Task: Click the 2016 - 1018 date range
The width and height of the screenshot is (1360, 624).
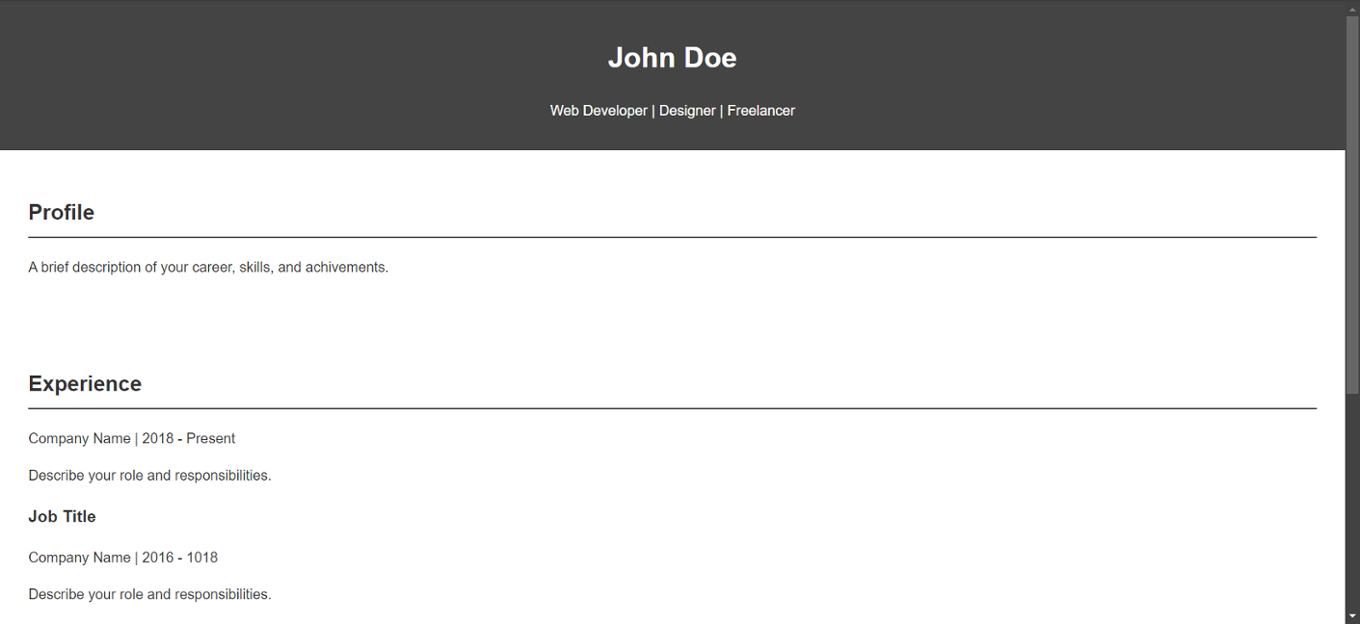Action: [180, 557]
